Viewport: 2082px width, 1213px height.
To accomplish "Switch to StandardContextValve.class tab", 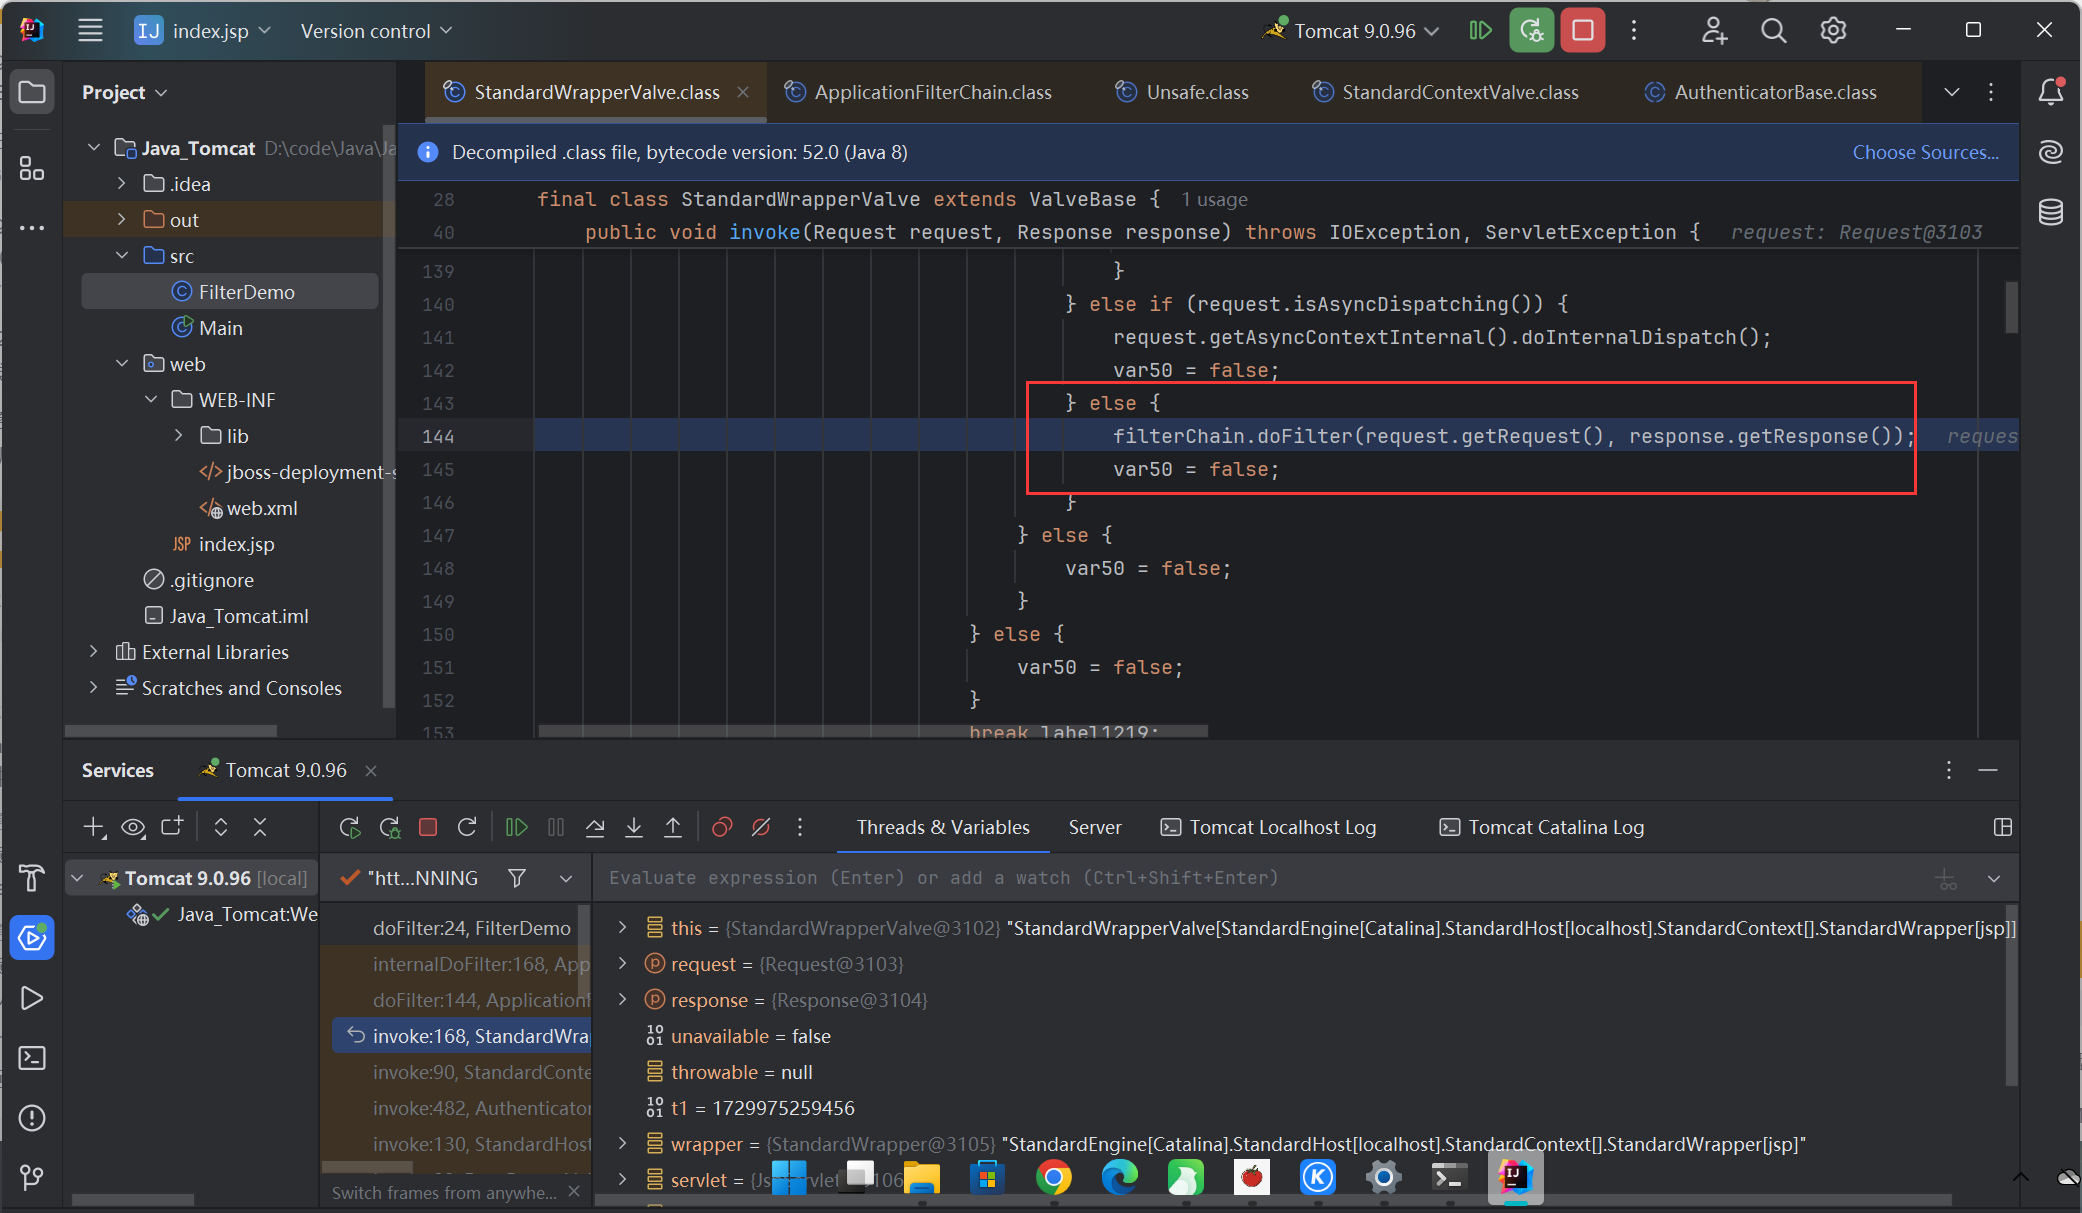I will click(1445, 92).
